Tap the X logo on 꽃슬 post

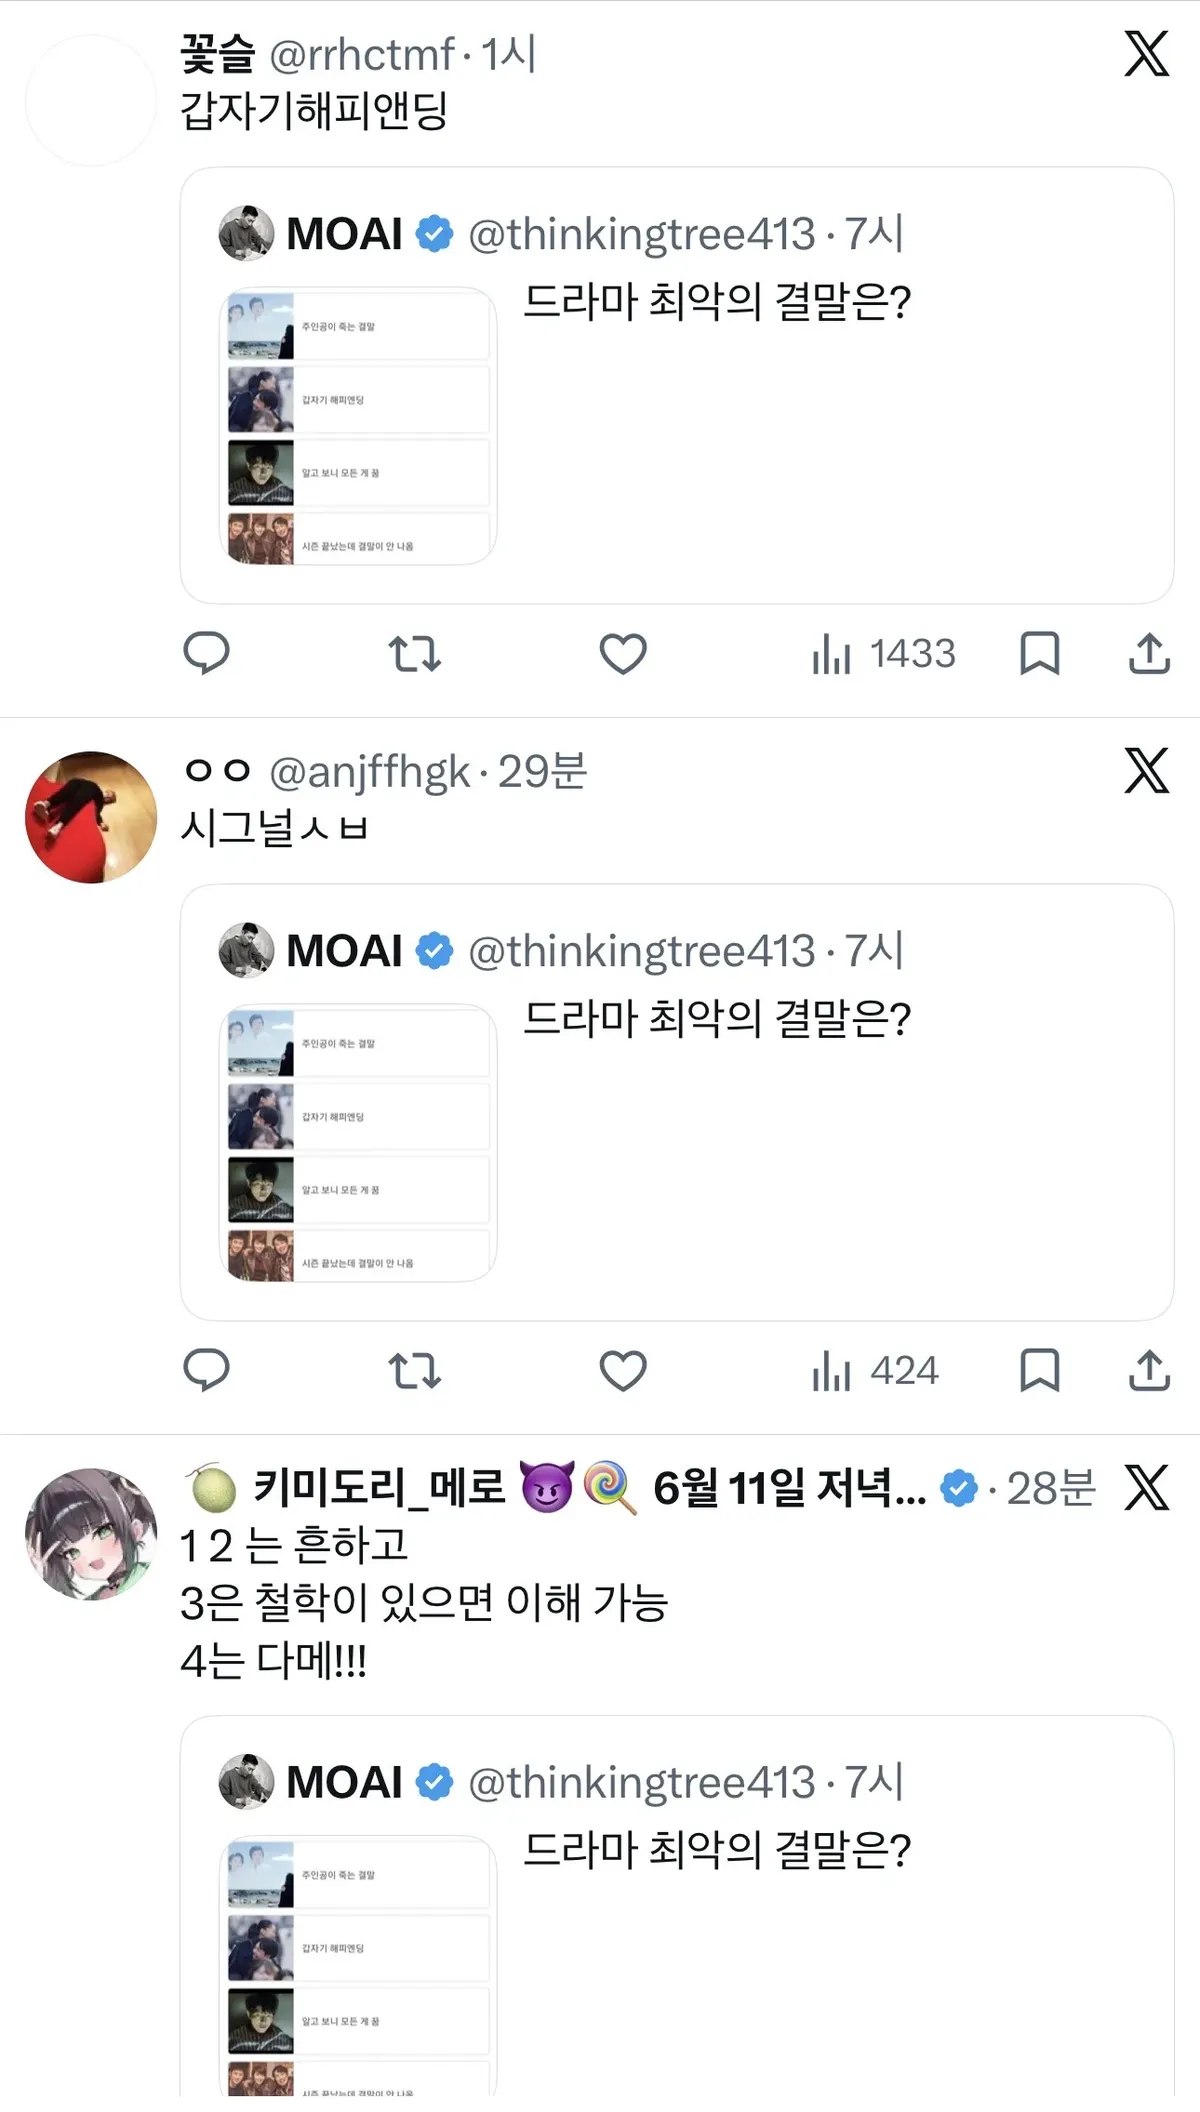1147,54
